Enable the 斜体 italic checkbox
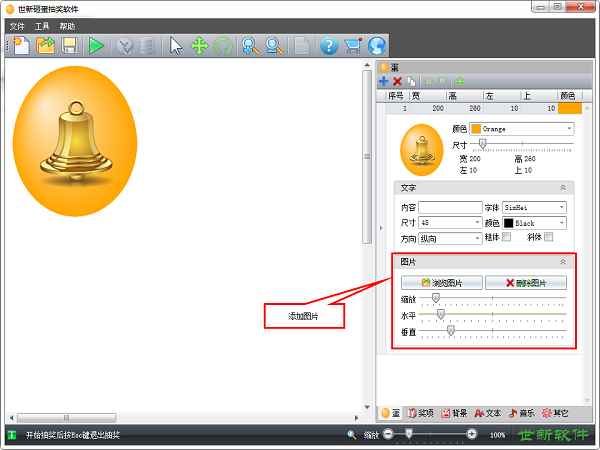Image resolution: width=600 pixels, height=450 pixels. click(x=548, y=237)
